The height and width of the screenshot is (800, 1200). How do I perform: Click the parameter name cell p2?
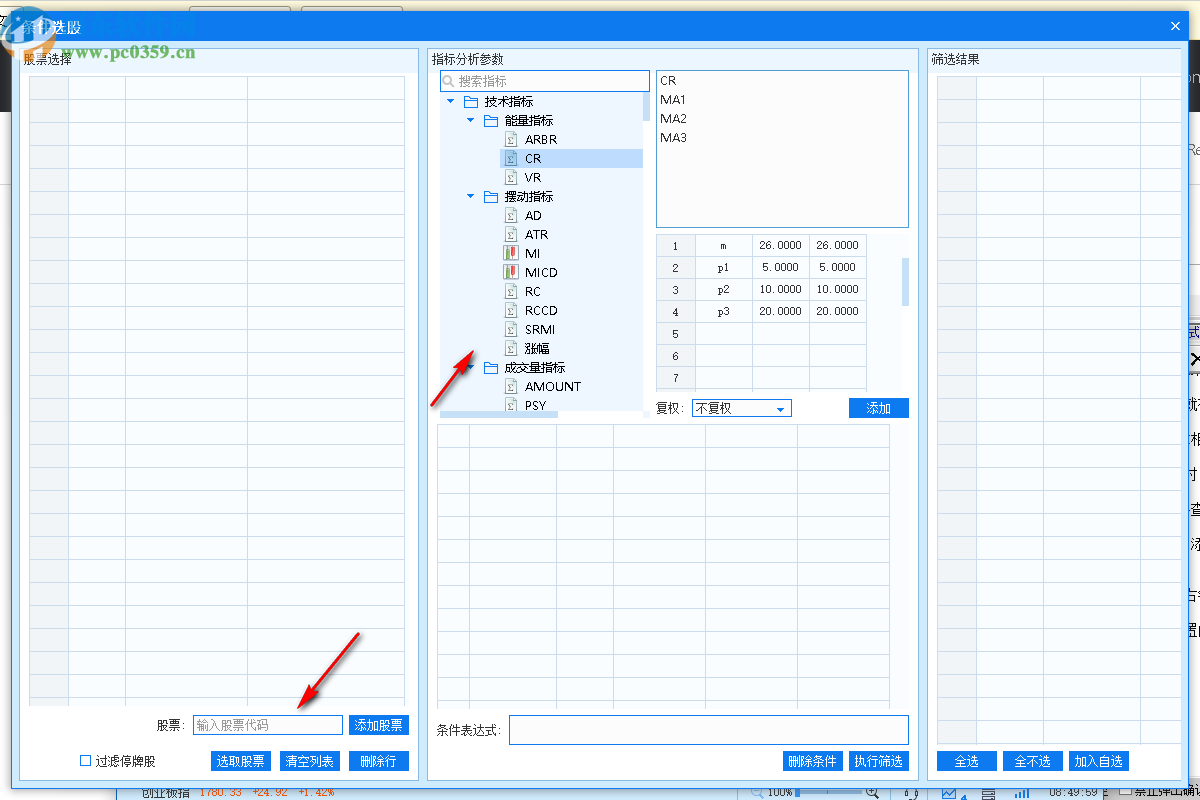point(724,289)
